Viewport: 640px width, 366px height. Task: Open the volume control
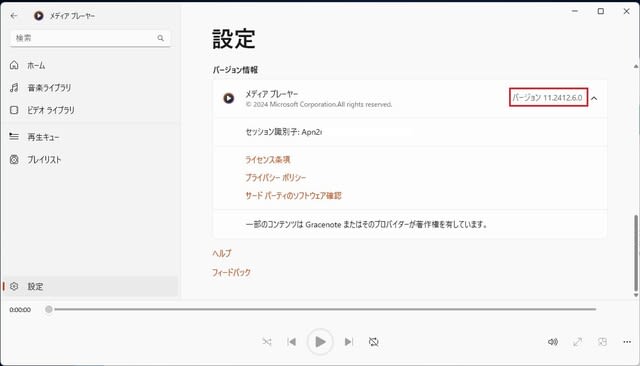tap(553, 342)
